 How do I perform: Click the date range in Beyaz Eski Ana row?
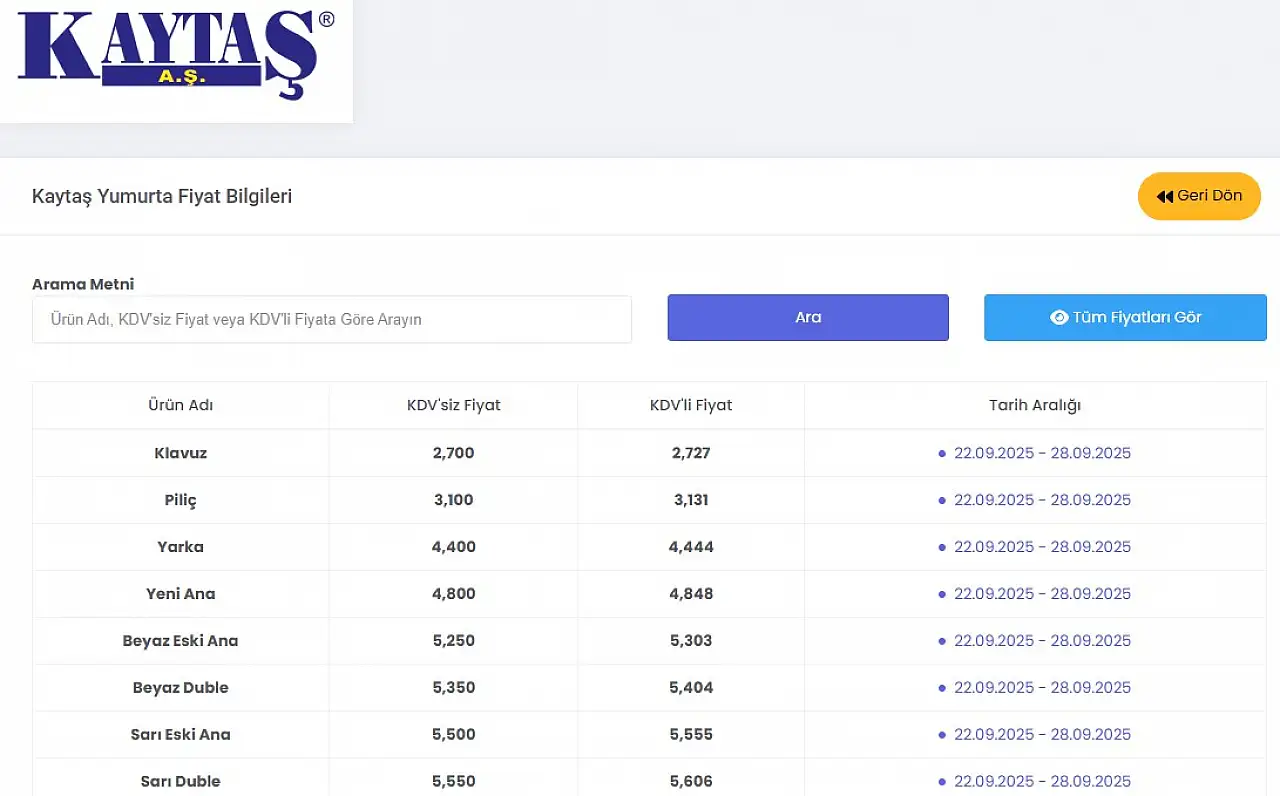click(1042, 641)
